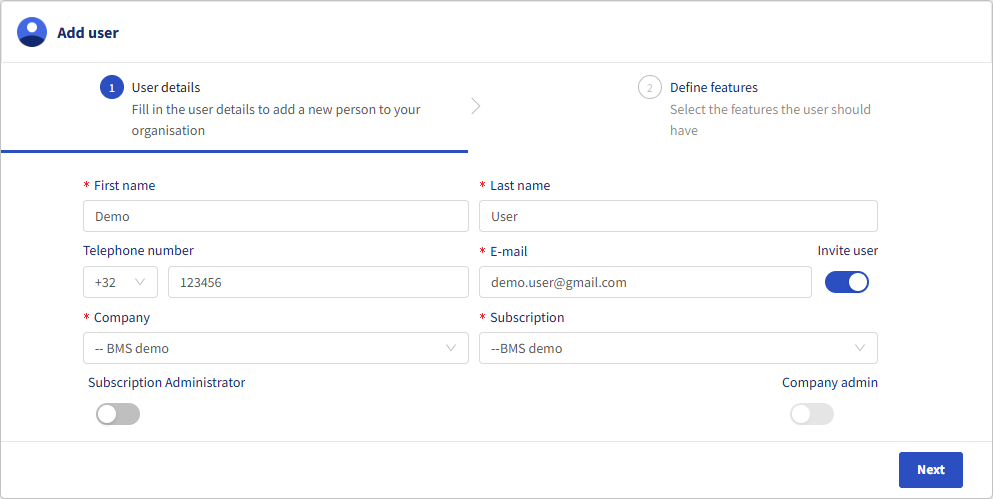
Task: Open the Subscription dropdown
Action: pos(677,348)
